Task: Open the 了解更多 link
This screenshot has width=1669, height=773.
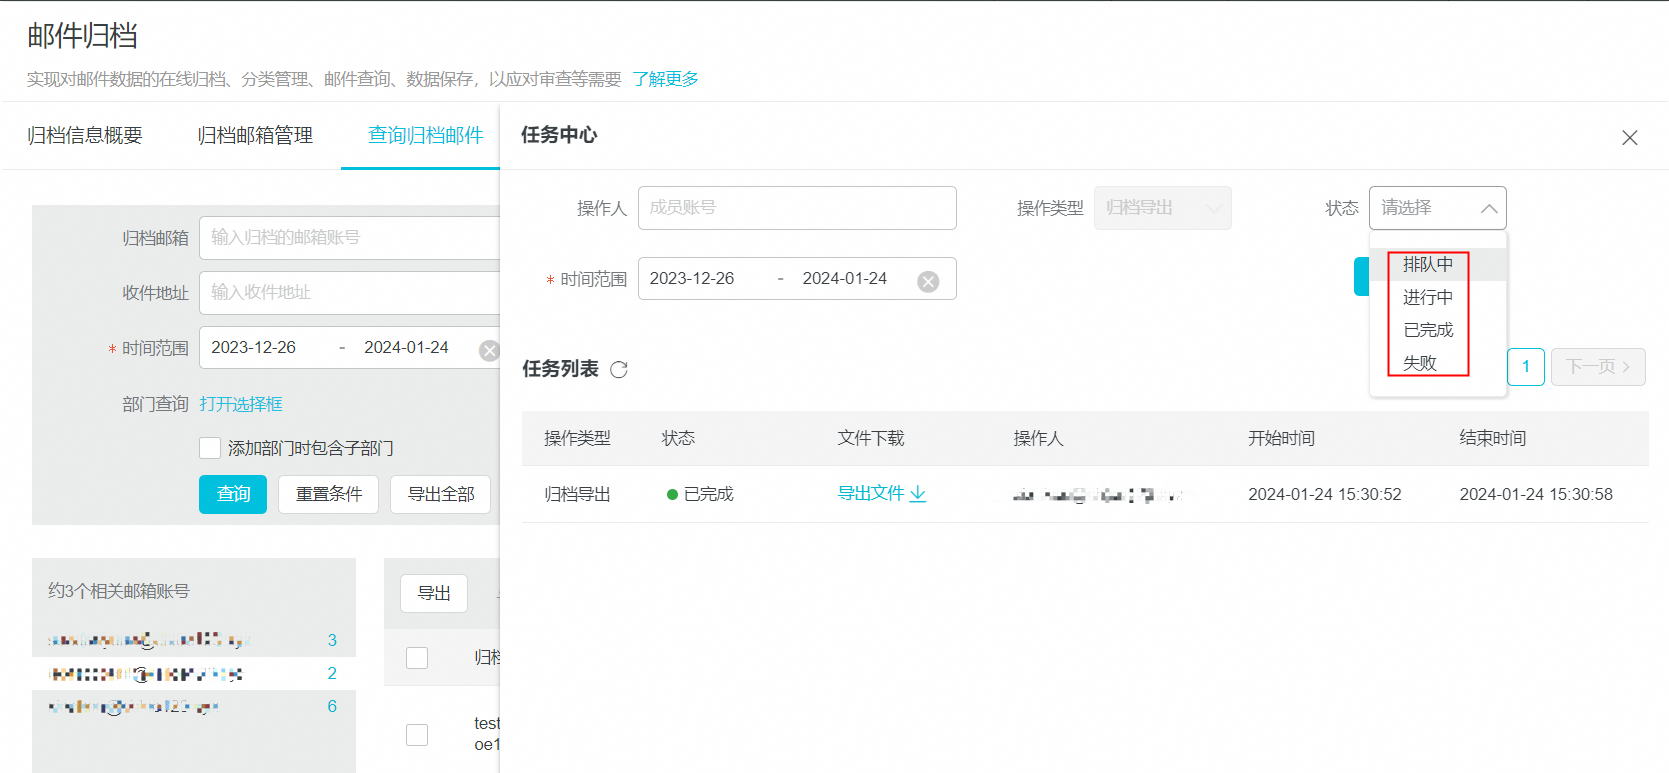Action: [x=665, y=79]
